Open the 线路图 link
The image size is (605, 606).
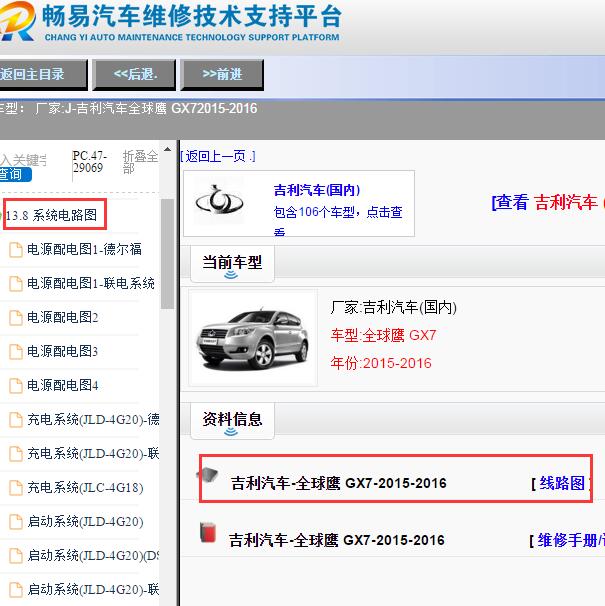pyautogui.click(x=562, y=483)
